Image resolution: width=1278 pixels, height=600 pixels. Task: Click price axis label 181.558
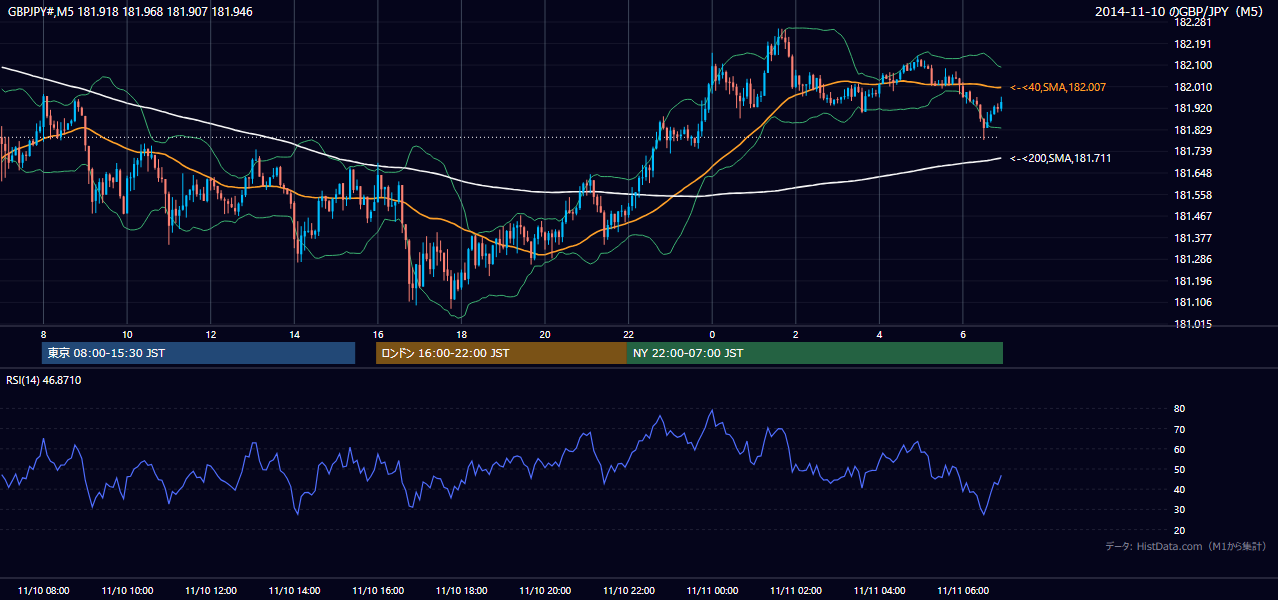(1193, 195)
